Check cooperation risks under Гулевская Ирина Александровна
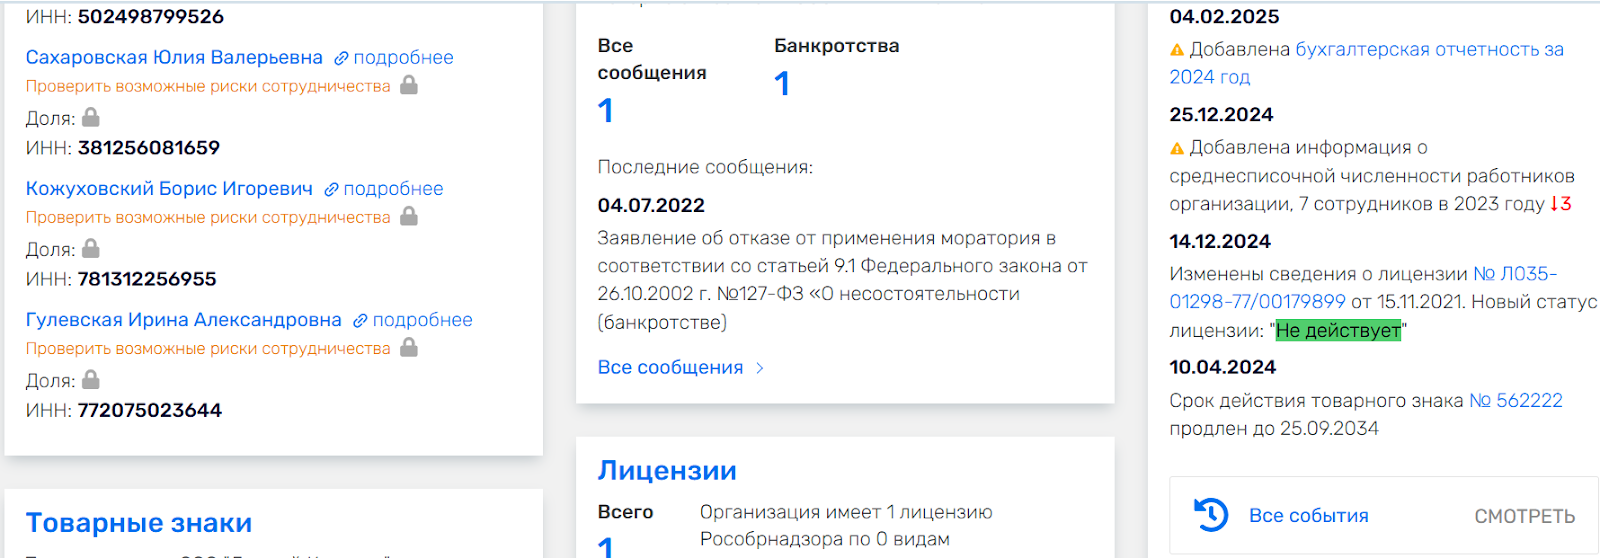 click(208, 348)
